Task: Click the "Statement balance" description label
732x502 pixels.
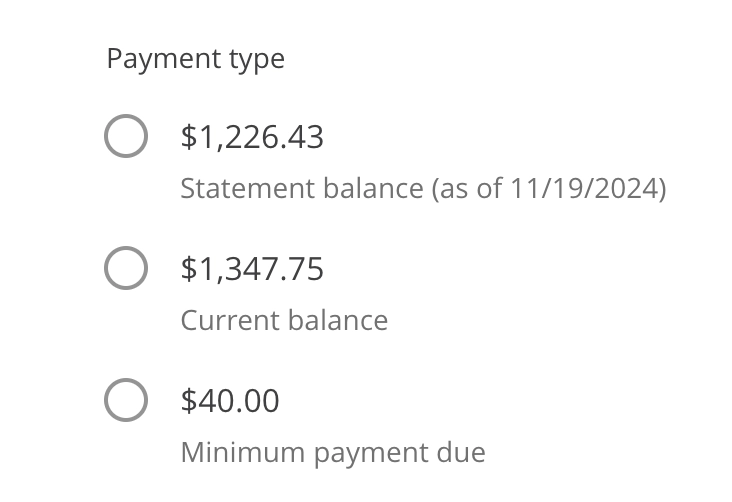Action: click(x=302, y=189)
